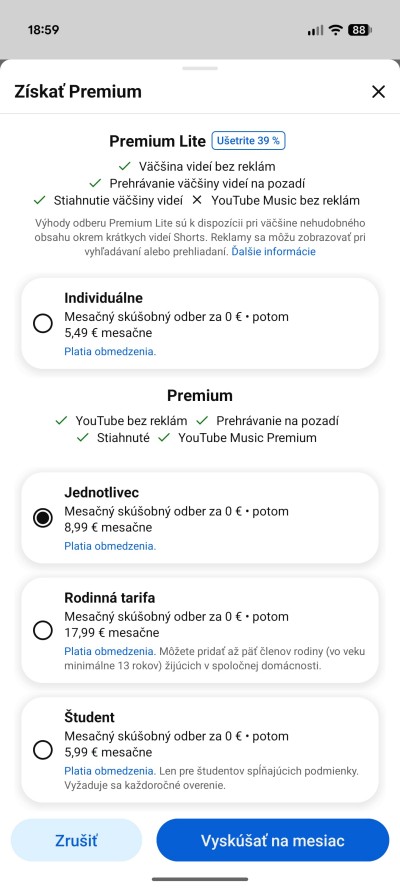Tap the sheet drag handle at top
The image size is (400, 890).
click(x=200, y=69)
